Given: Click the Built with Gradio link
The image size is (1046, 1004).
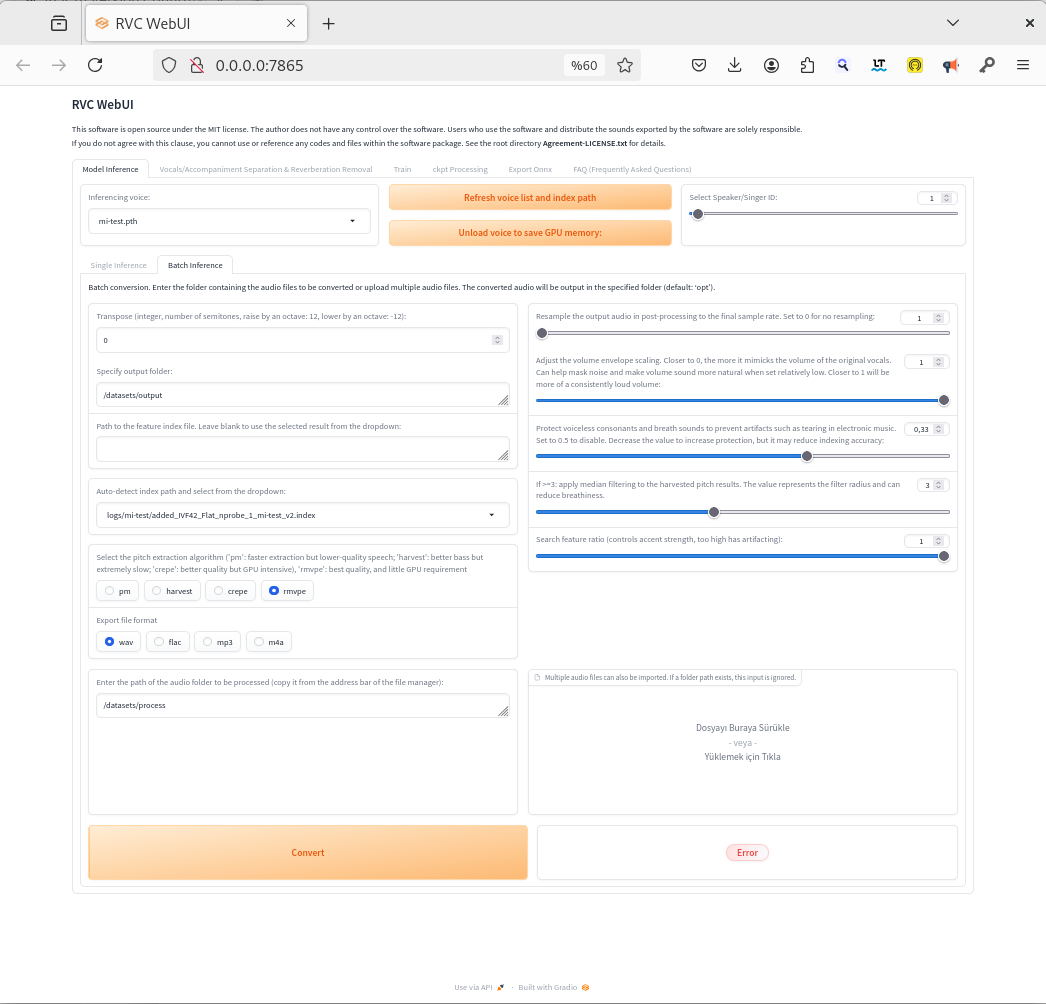Looking at the screenshot, I should tap(554, 987).
